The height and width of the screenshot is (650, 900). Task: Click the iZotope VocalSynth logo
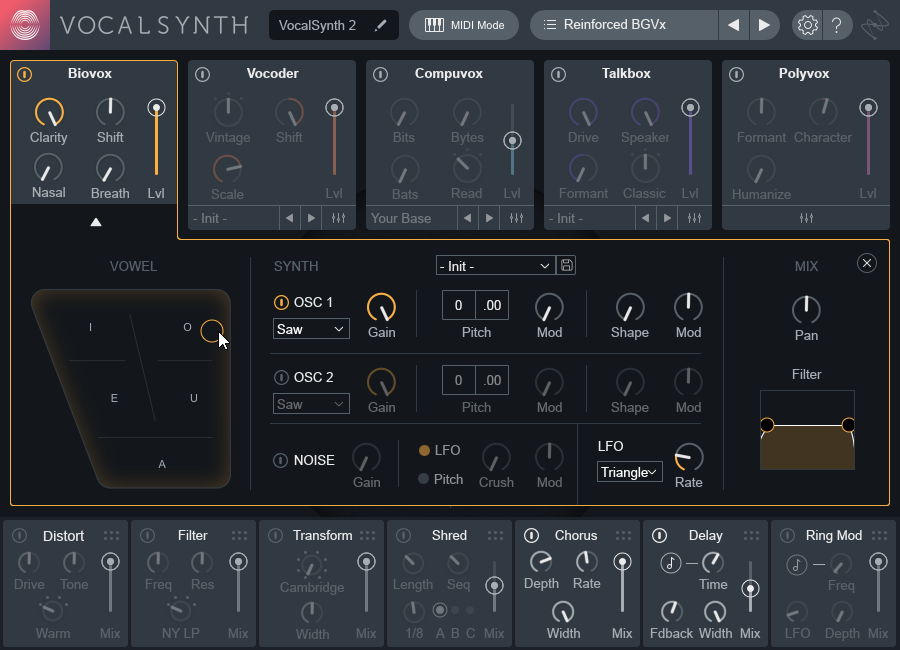25,25
